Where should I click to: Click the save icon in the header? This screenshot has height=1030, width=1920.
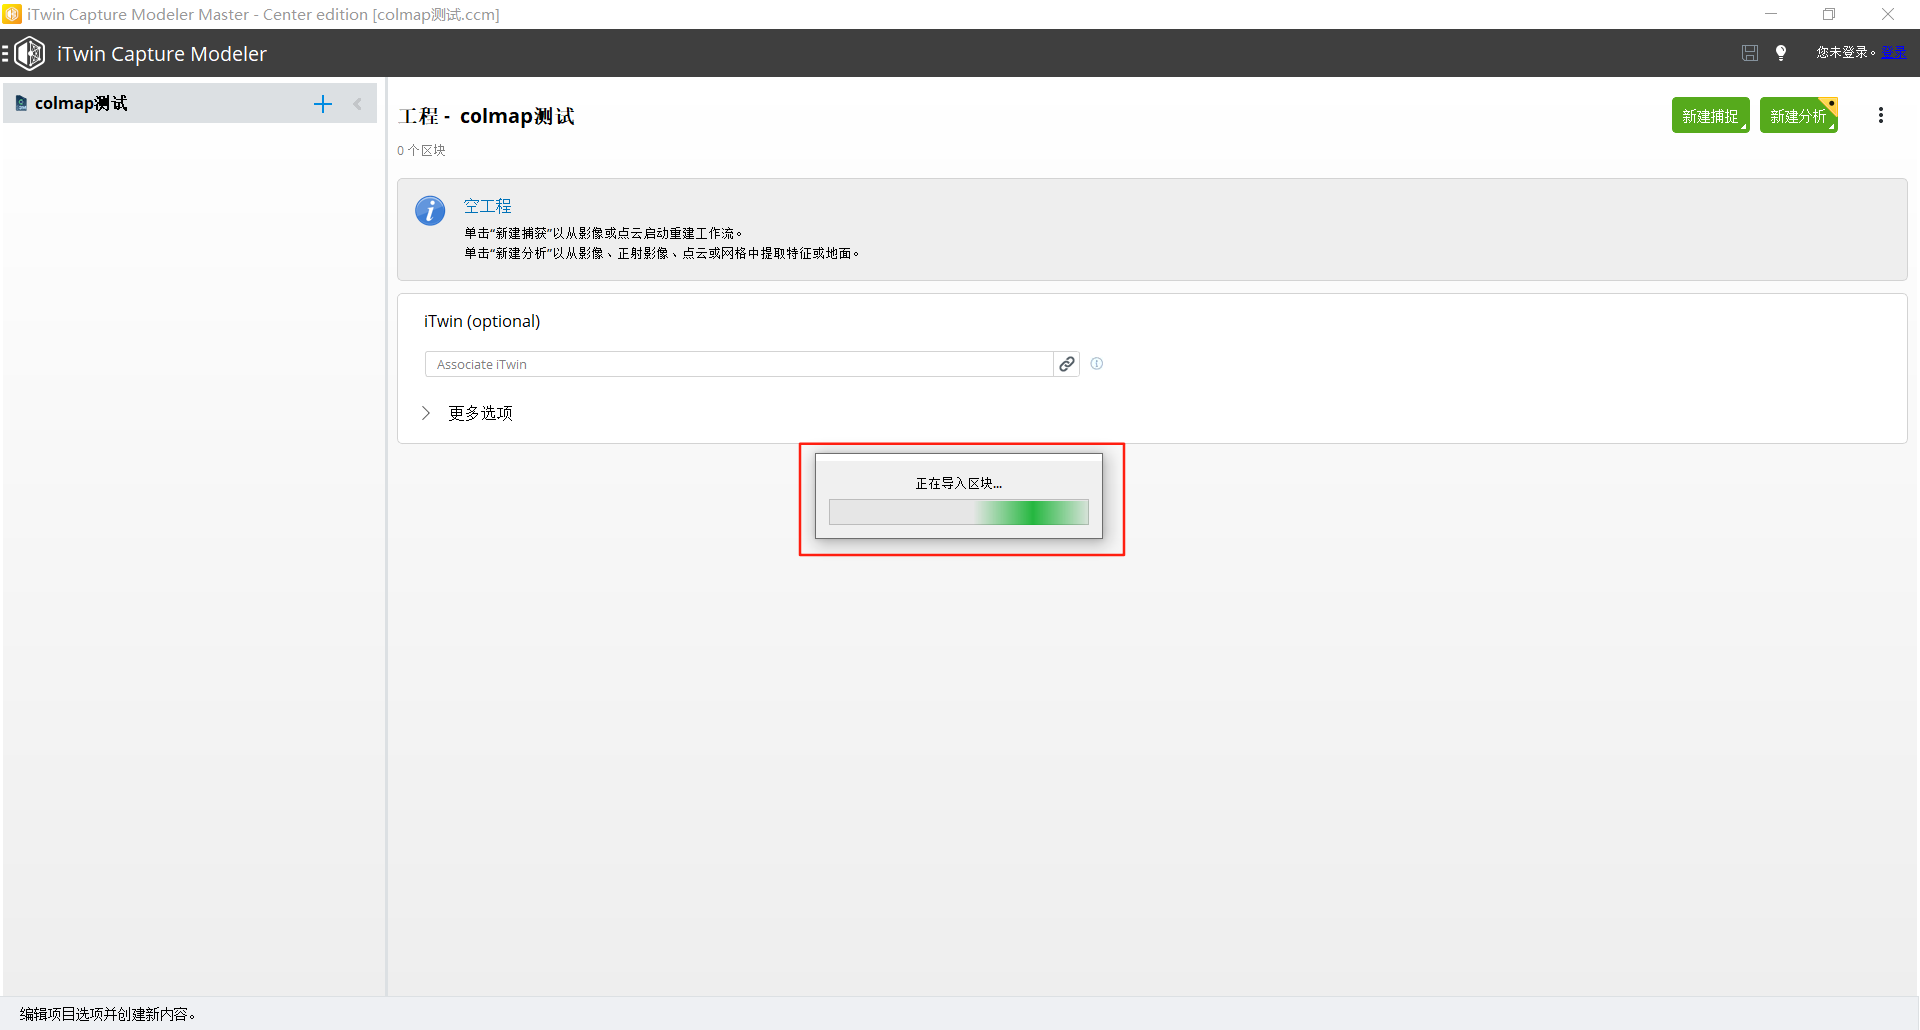[x=1749, y=53]
